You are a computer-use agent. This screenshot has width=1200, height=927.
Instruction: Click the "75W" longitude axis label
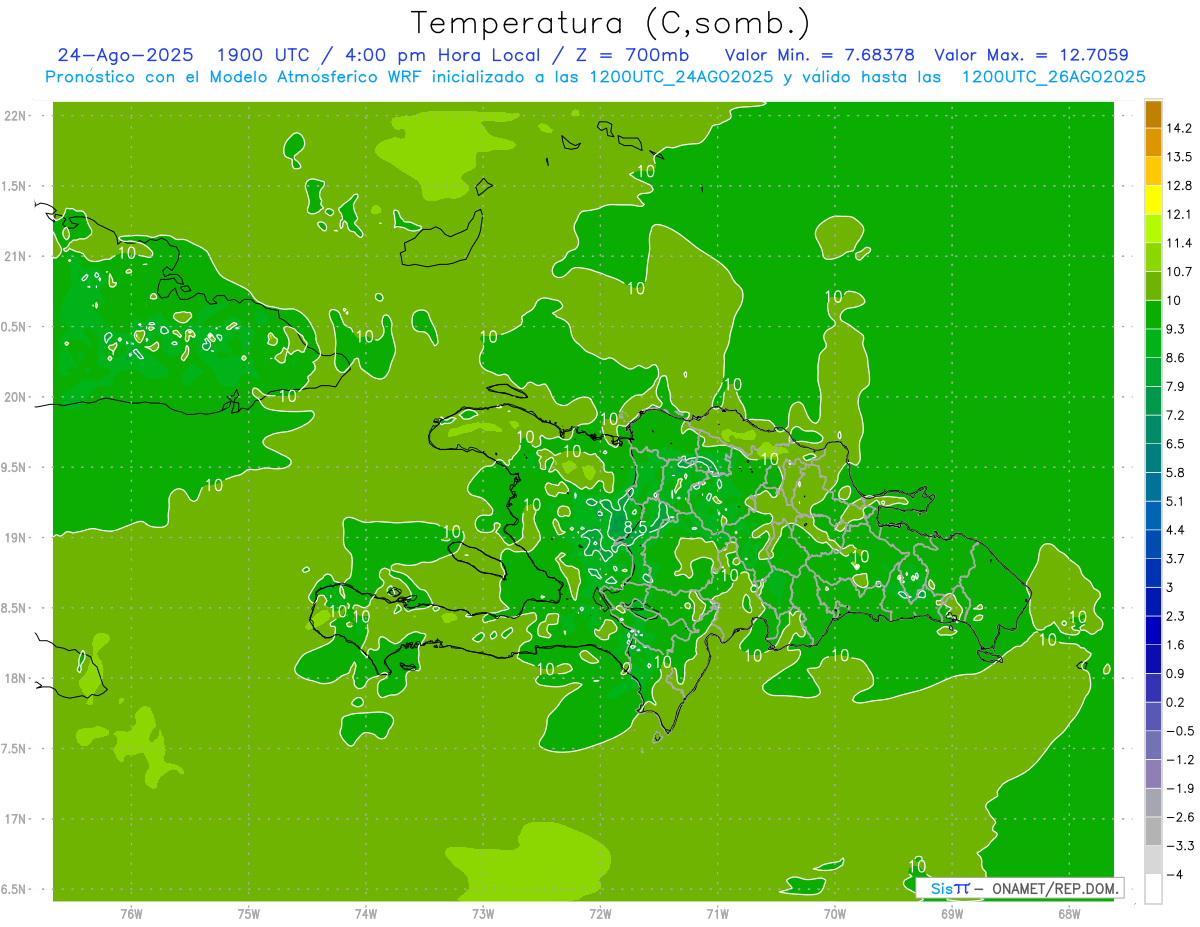pyautogui.click(x=249, y=914)
